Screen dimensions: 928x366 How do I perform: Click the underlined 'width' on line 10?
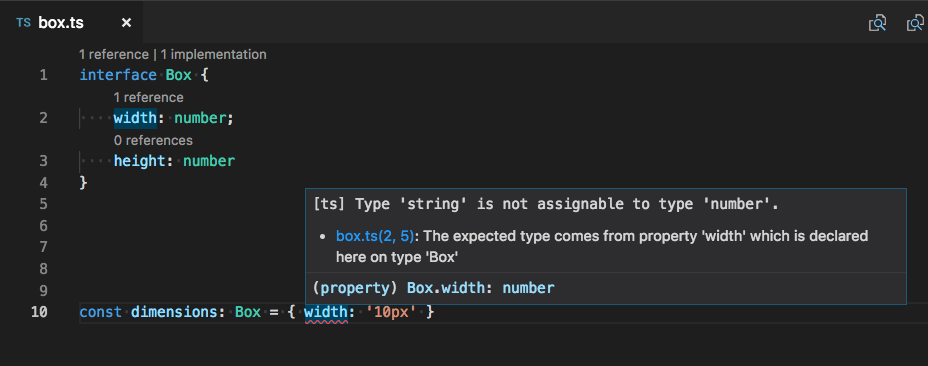pos(326,312)
